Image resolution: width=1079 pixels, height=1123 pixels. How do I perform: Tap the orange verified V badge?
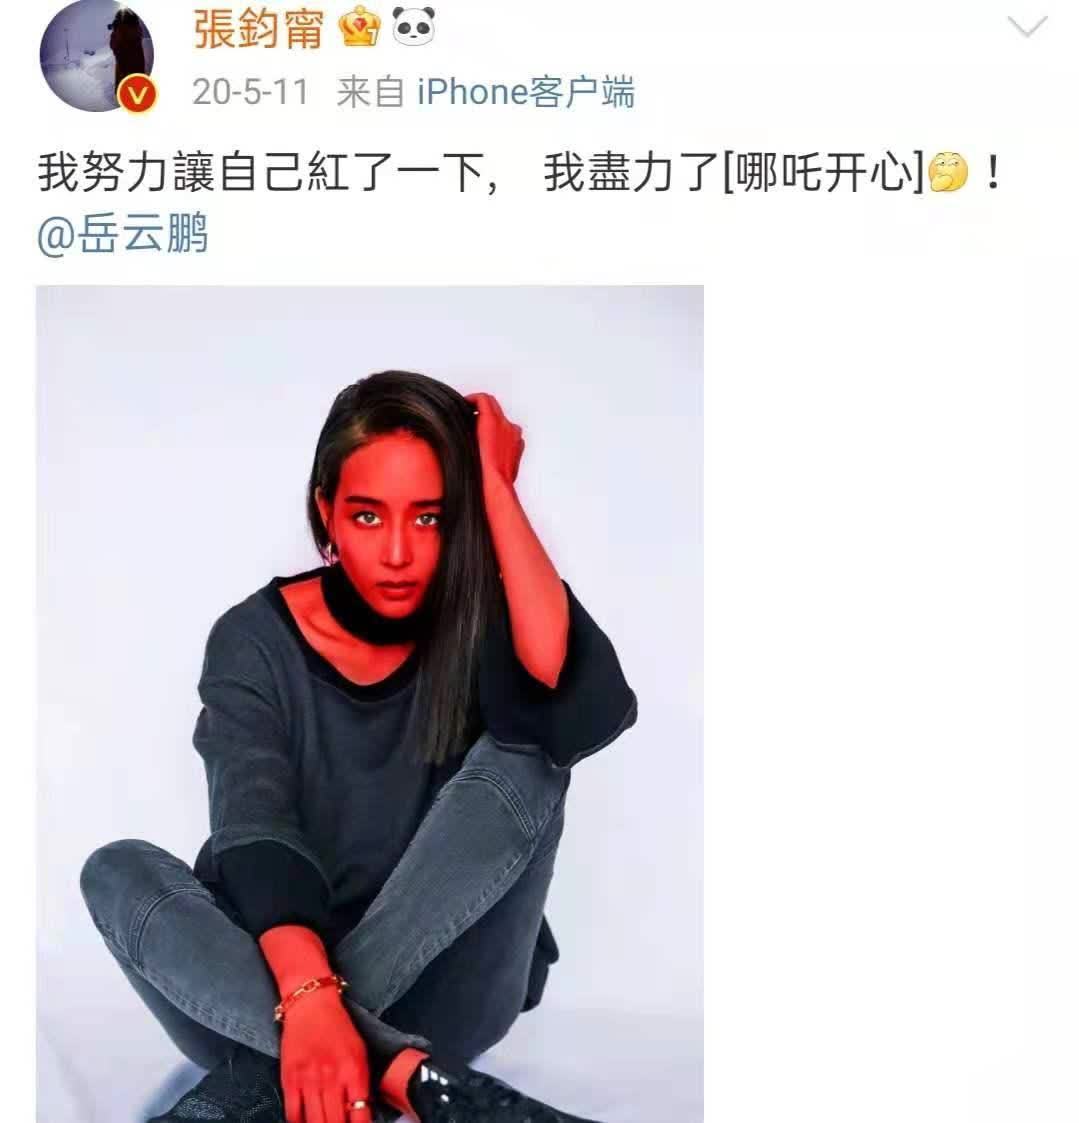tap(137, 96)
